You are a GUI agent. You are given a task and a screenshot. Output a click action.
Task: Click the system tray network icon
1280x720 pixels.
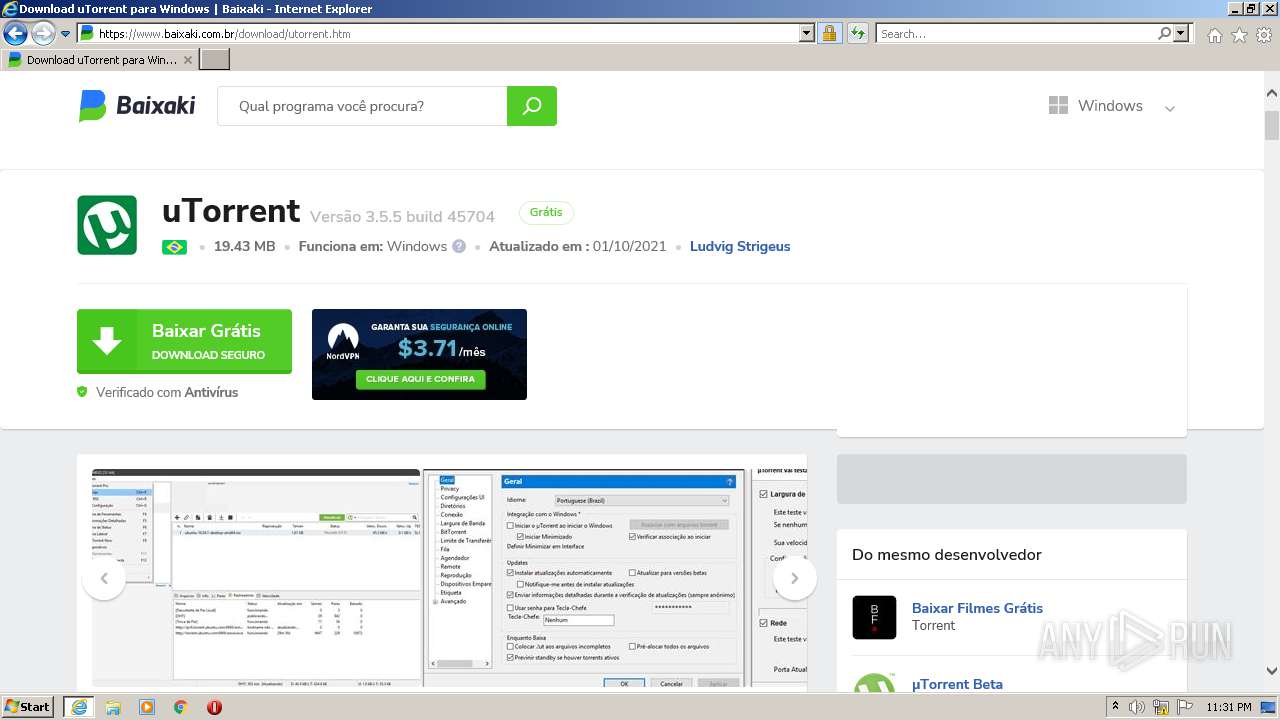[1161, 707]
